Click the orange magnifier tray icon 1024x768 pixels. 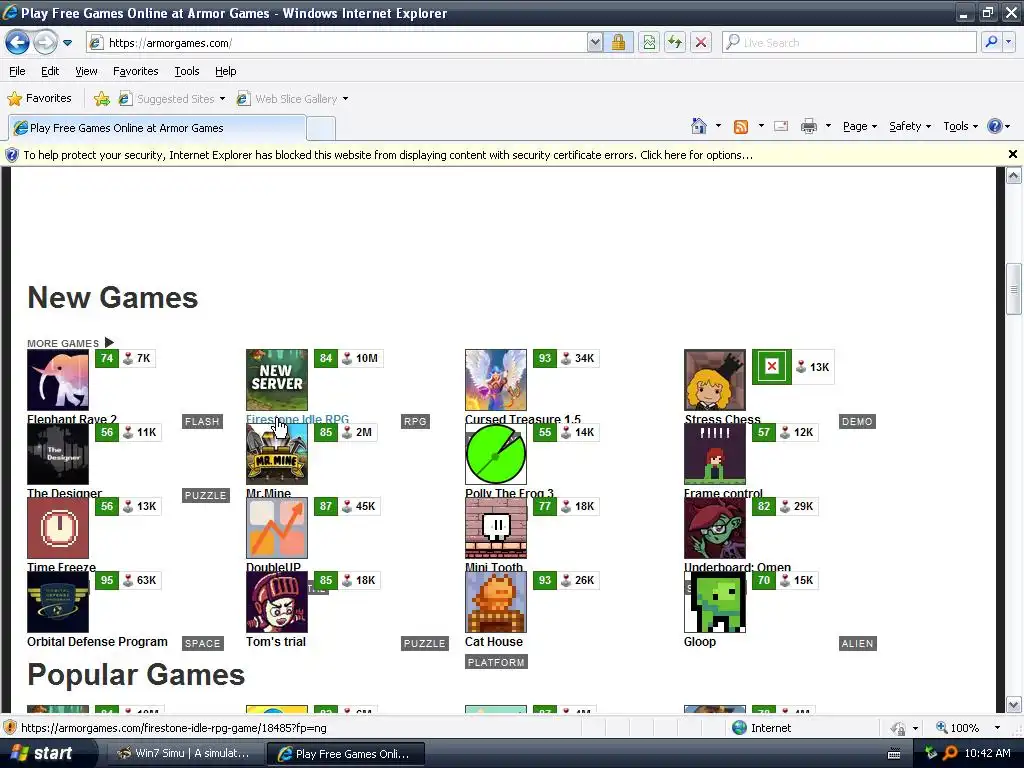tap(950, 753)
